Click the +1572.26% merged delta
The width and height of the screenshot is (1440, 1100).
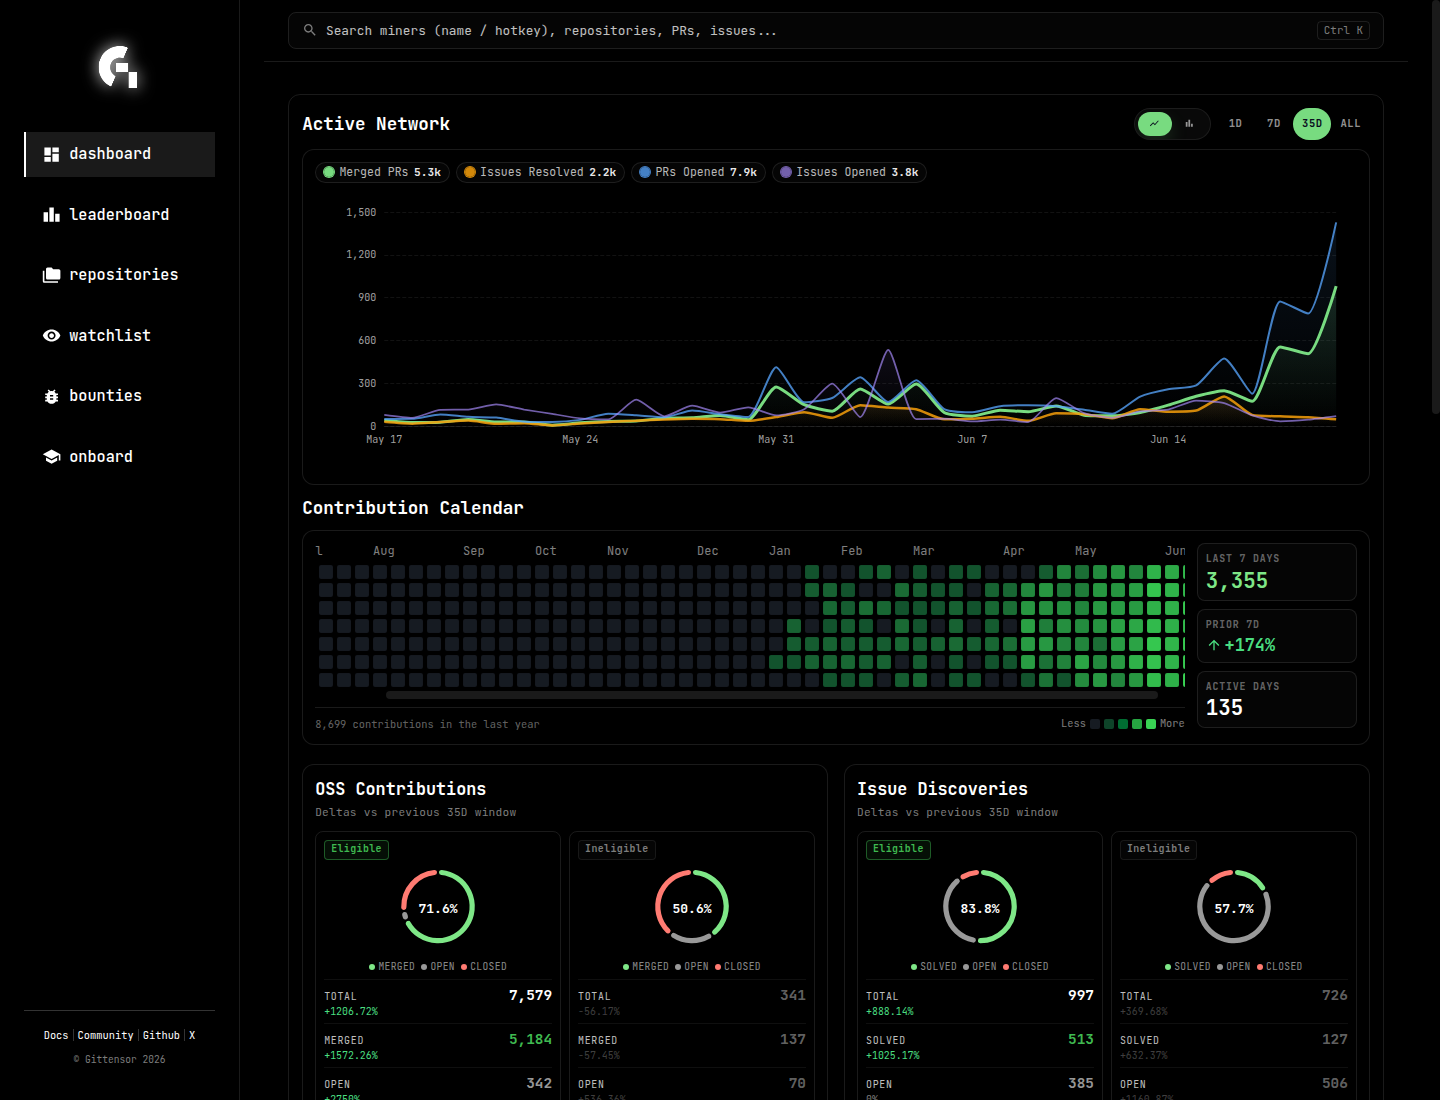(x=351, y=1056)
